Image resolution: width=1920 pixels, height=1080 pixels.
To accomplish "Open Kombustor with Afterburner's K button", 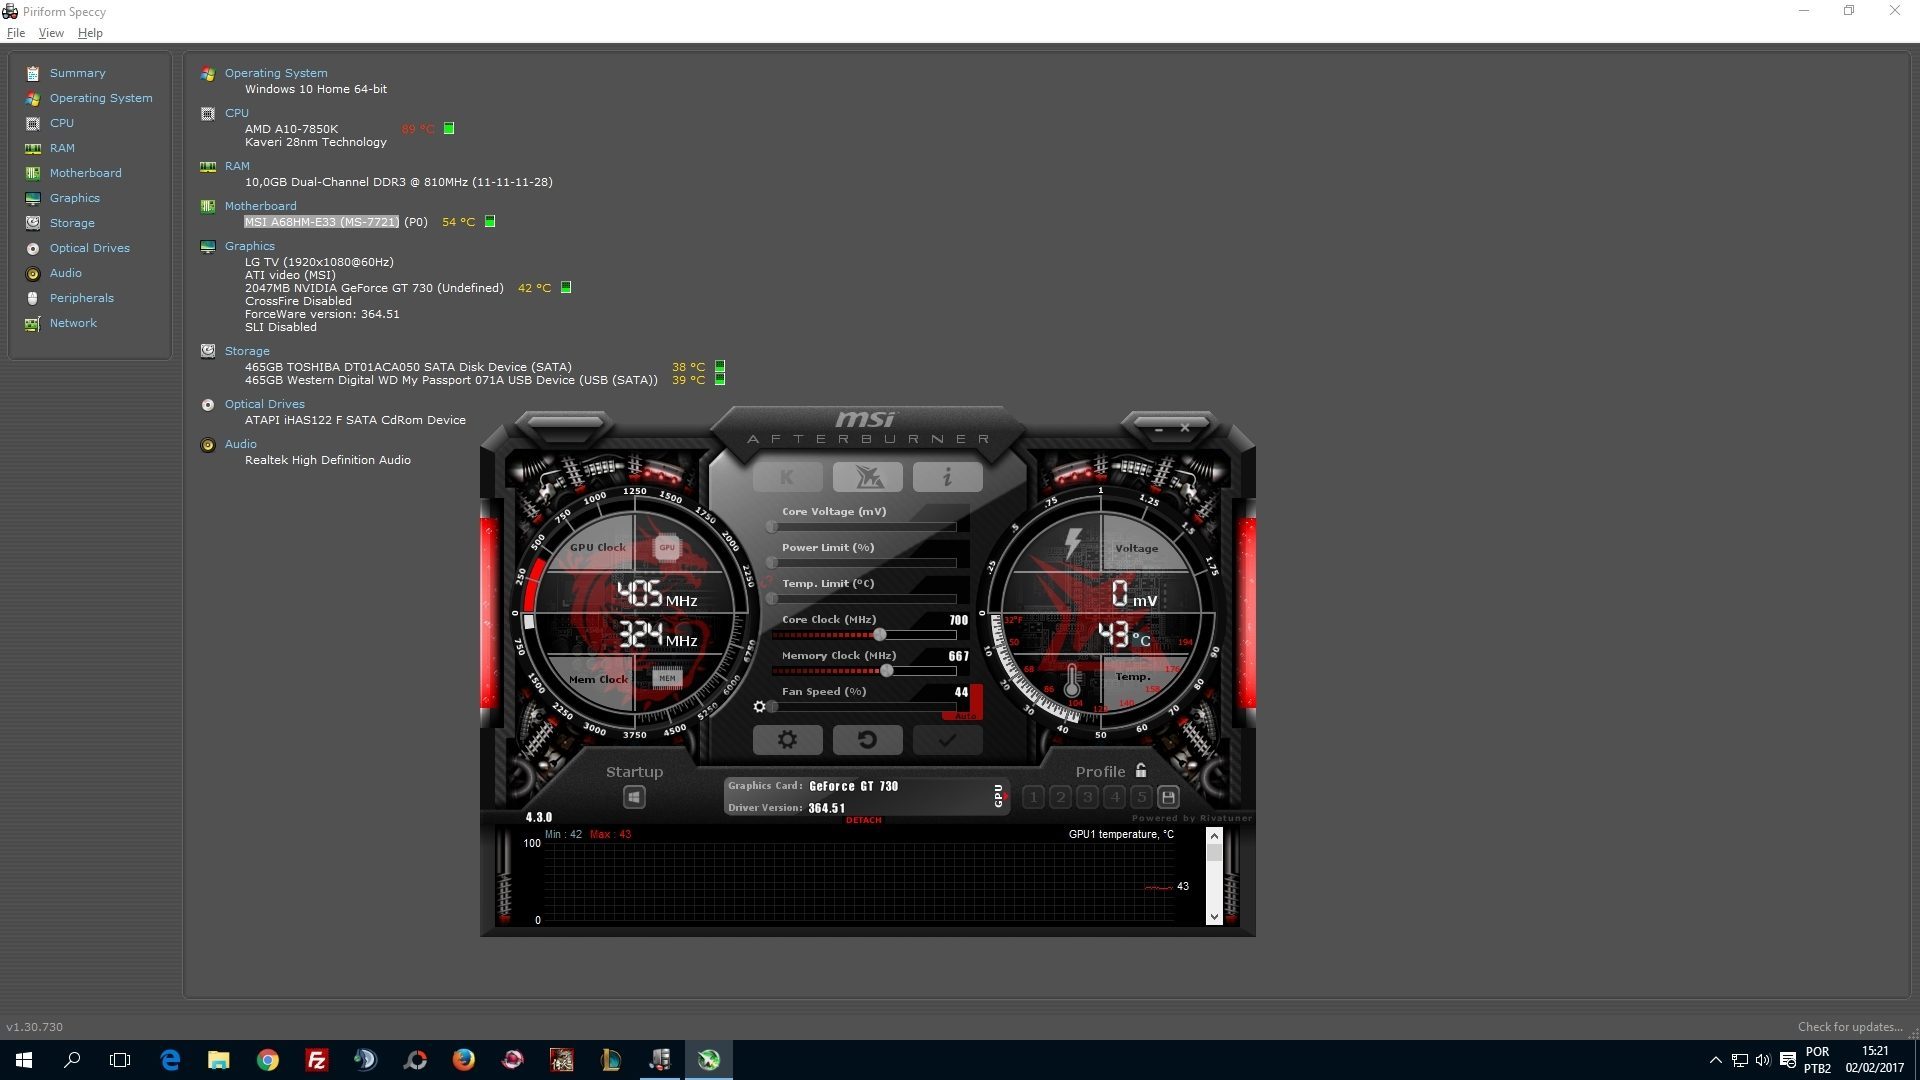I will click(787, 478).
